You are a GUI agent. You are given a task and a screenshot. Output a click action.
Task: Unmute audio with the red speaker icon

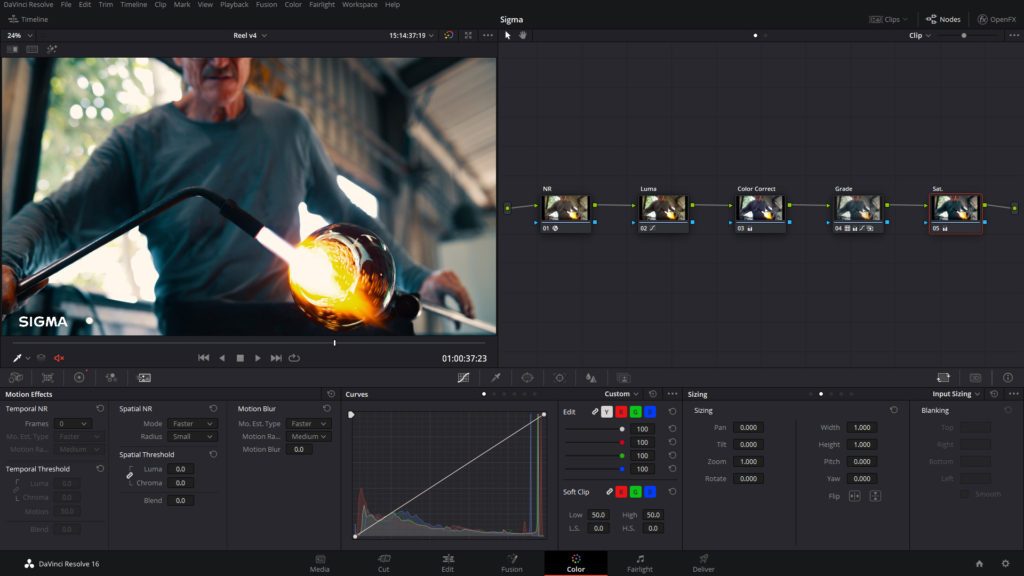pos(59,358)
